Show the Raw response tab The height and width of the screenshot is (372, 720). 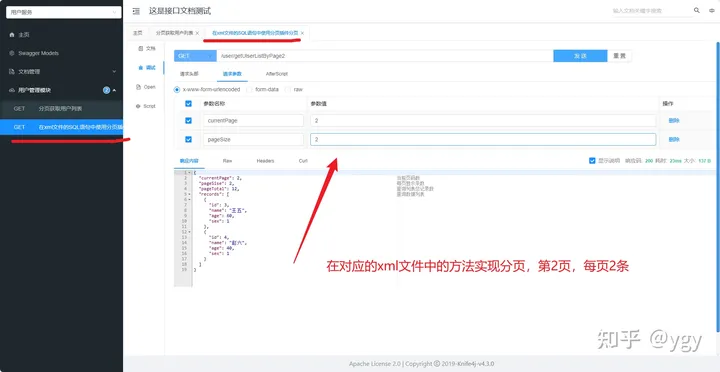227,161
